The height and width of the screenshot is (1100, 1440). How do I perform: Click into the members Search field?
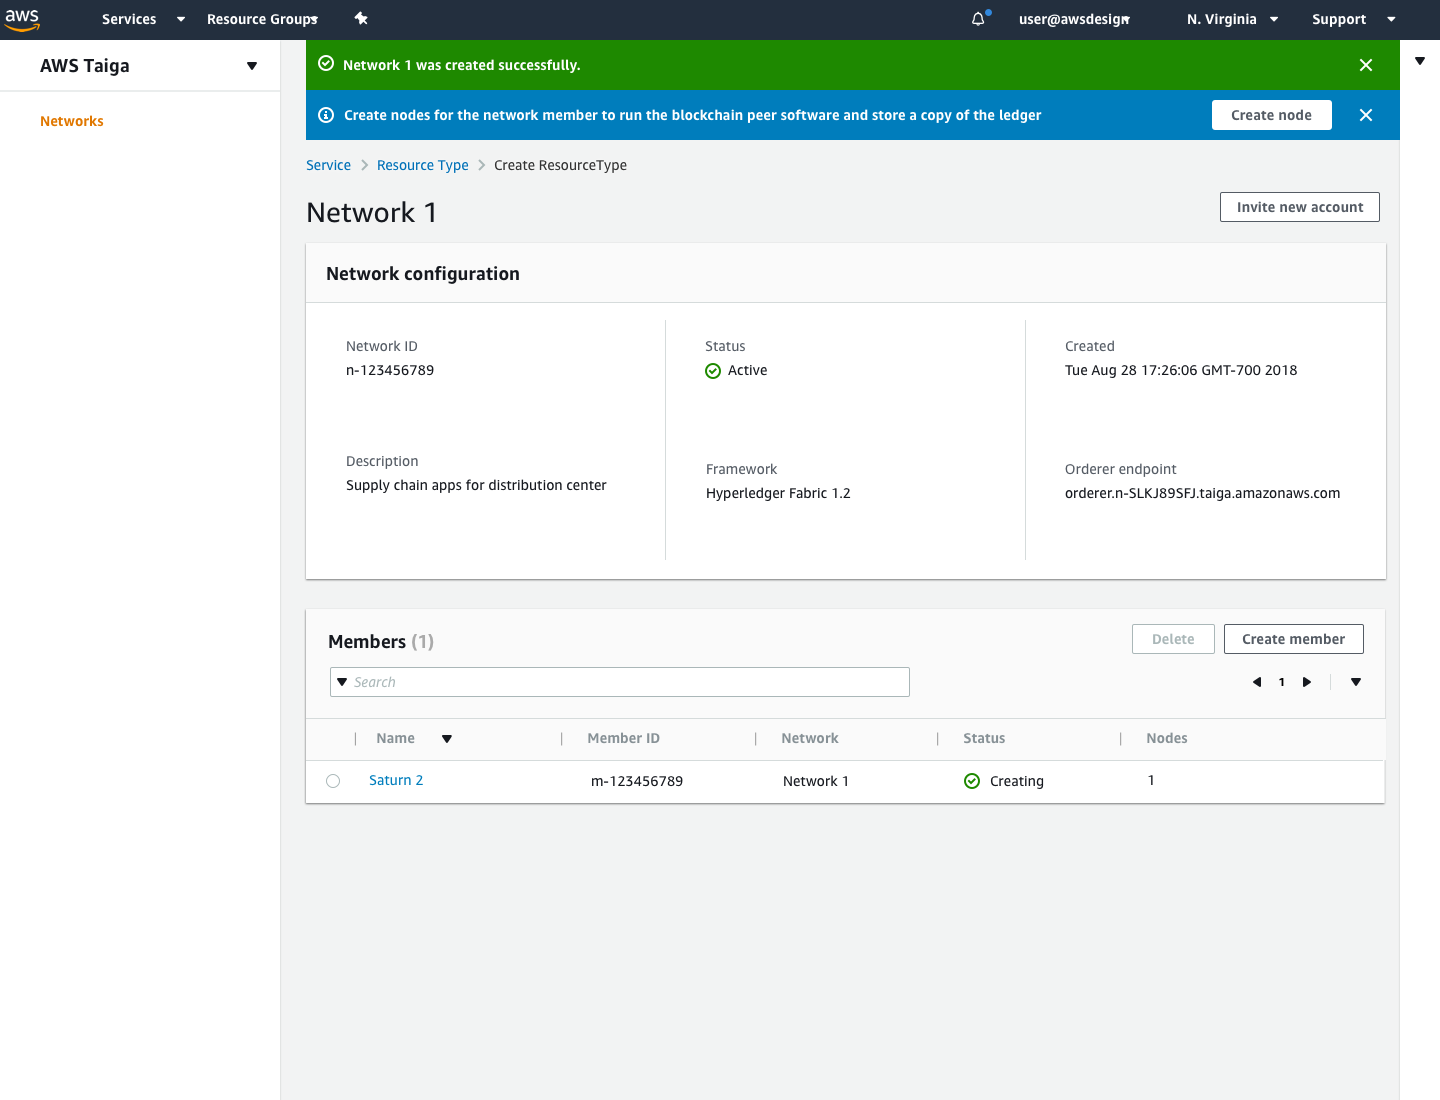click(620, 682)
